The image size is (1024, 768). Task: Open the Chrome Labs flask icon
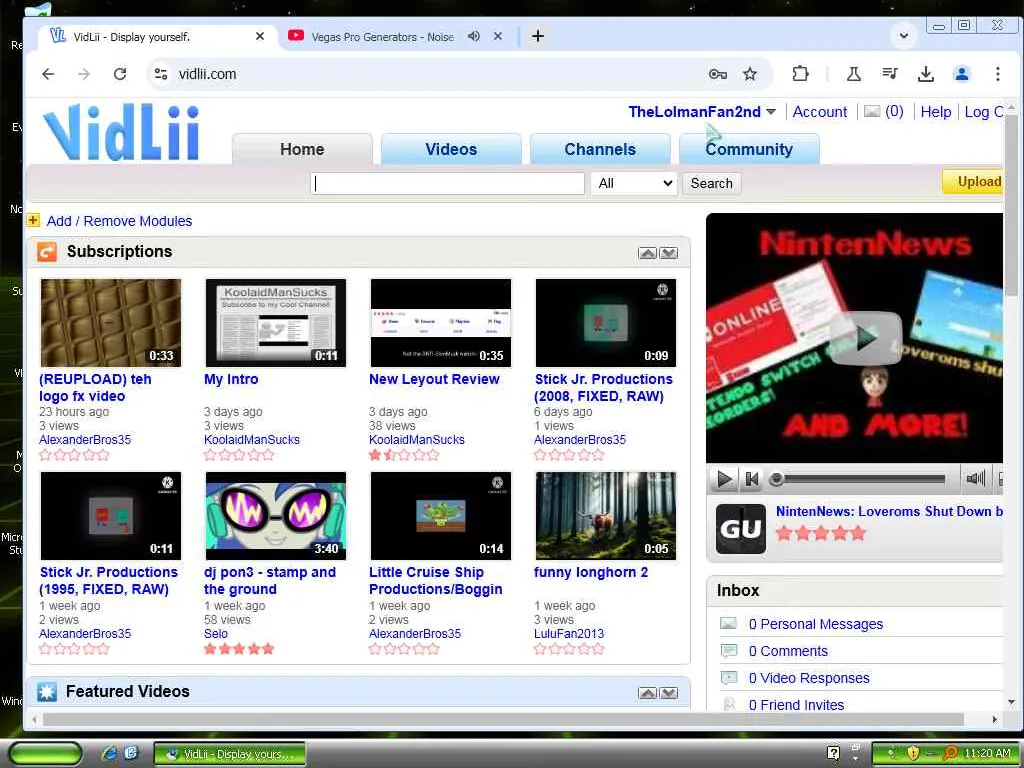[x=854, y=74]
